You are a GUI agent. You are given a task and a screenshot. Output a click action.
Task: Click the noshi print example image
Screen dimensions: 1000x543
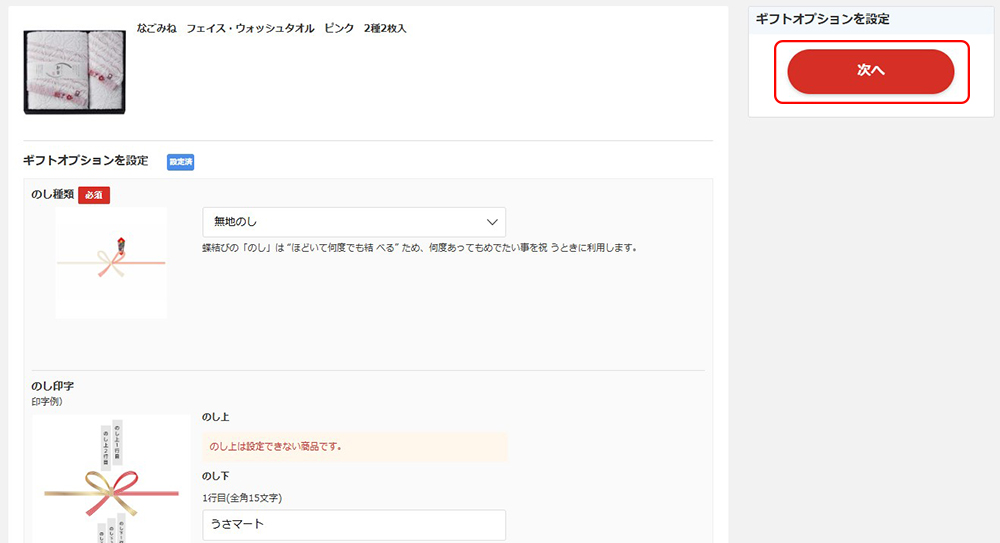[x=111, y=479]
